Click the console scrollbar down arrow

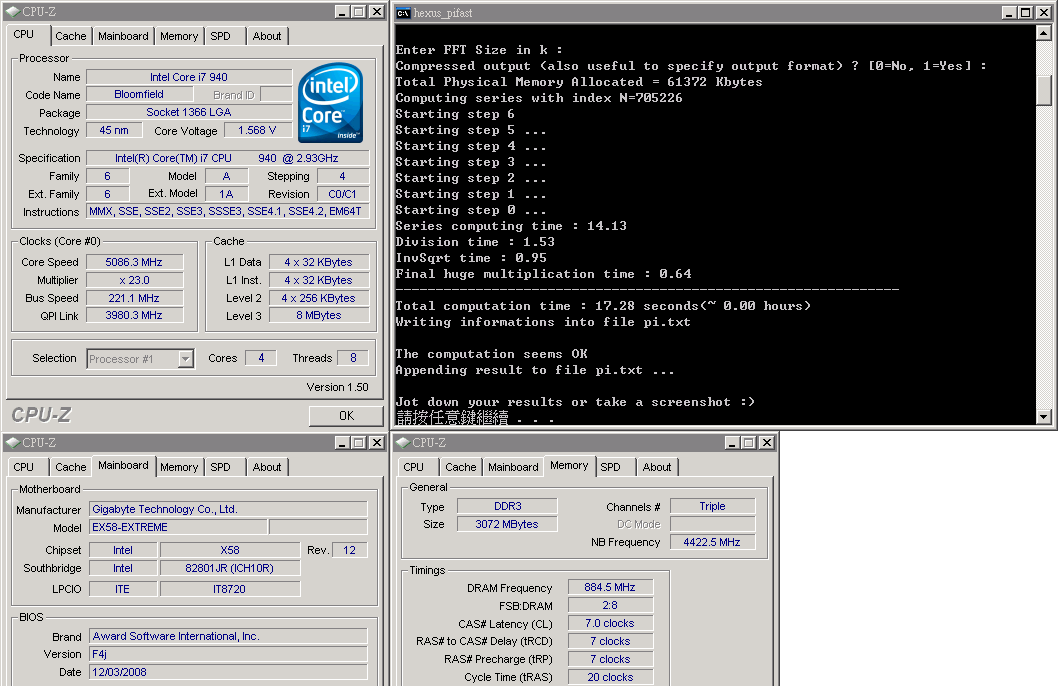click(x=1043, y=417)
